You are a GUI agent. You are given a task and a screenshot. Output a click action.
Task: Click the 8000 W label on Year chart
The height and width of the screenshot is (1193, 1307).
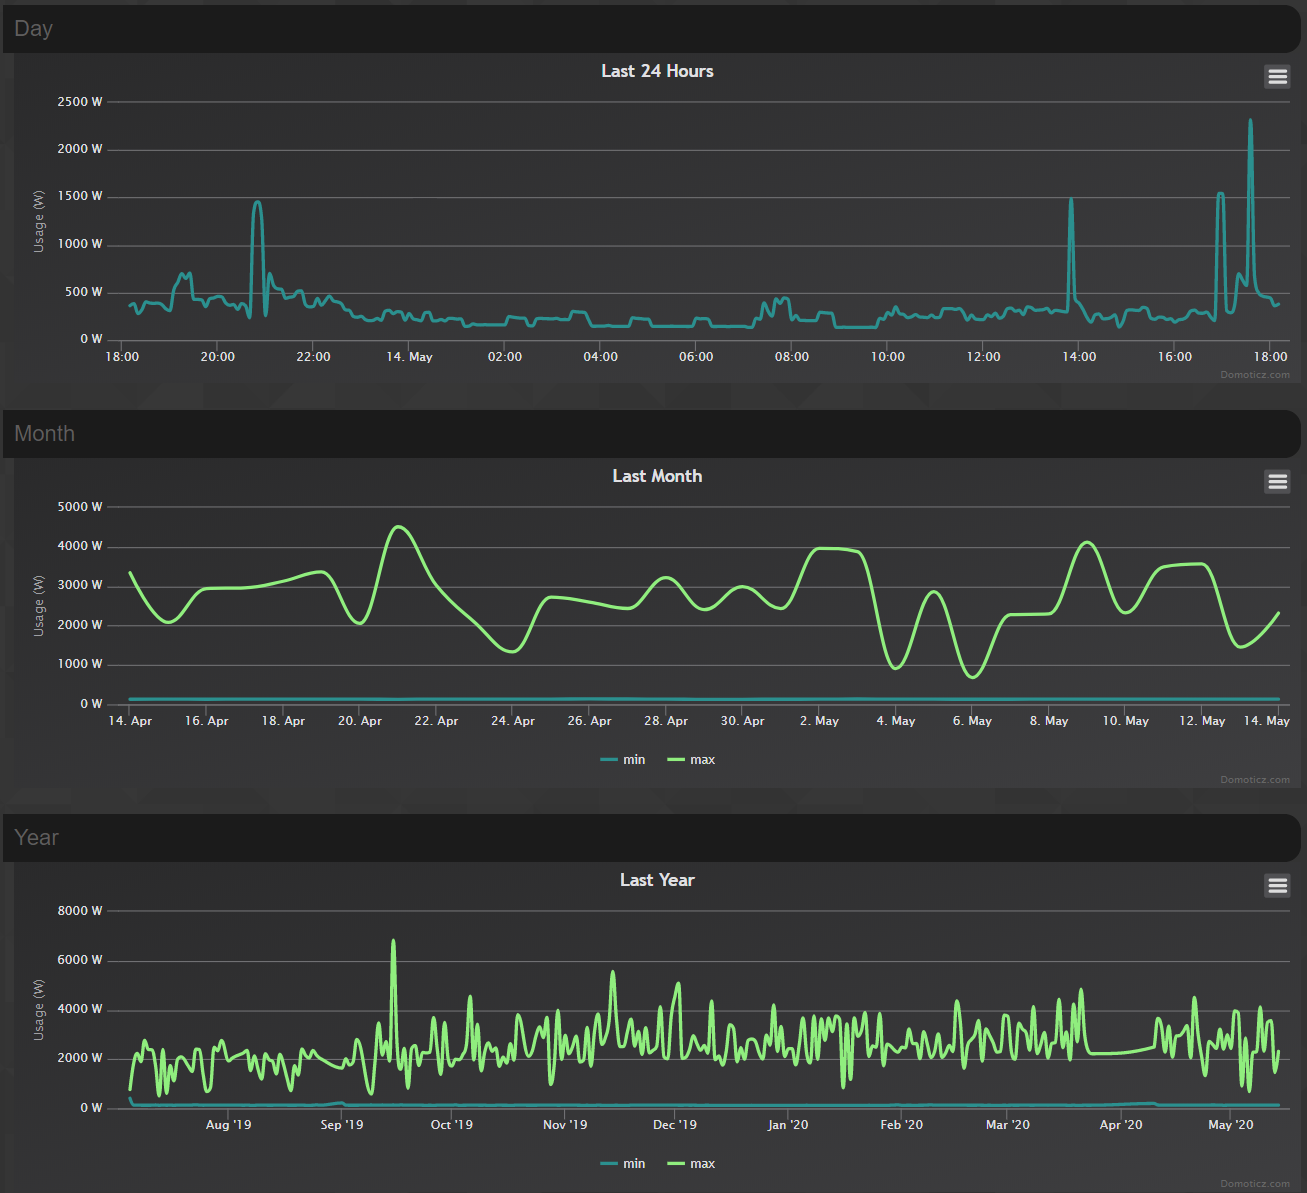(80, 911)
